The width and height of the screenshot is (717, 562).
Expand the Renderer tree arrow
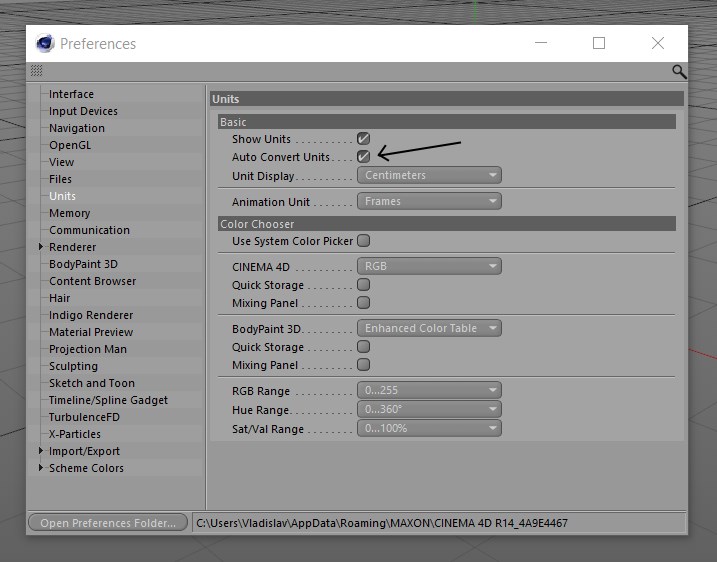click(41, 246)
